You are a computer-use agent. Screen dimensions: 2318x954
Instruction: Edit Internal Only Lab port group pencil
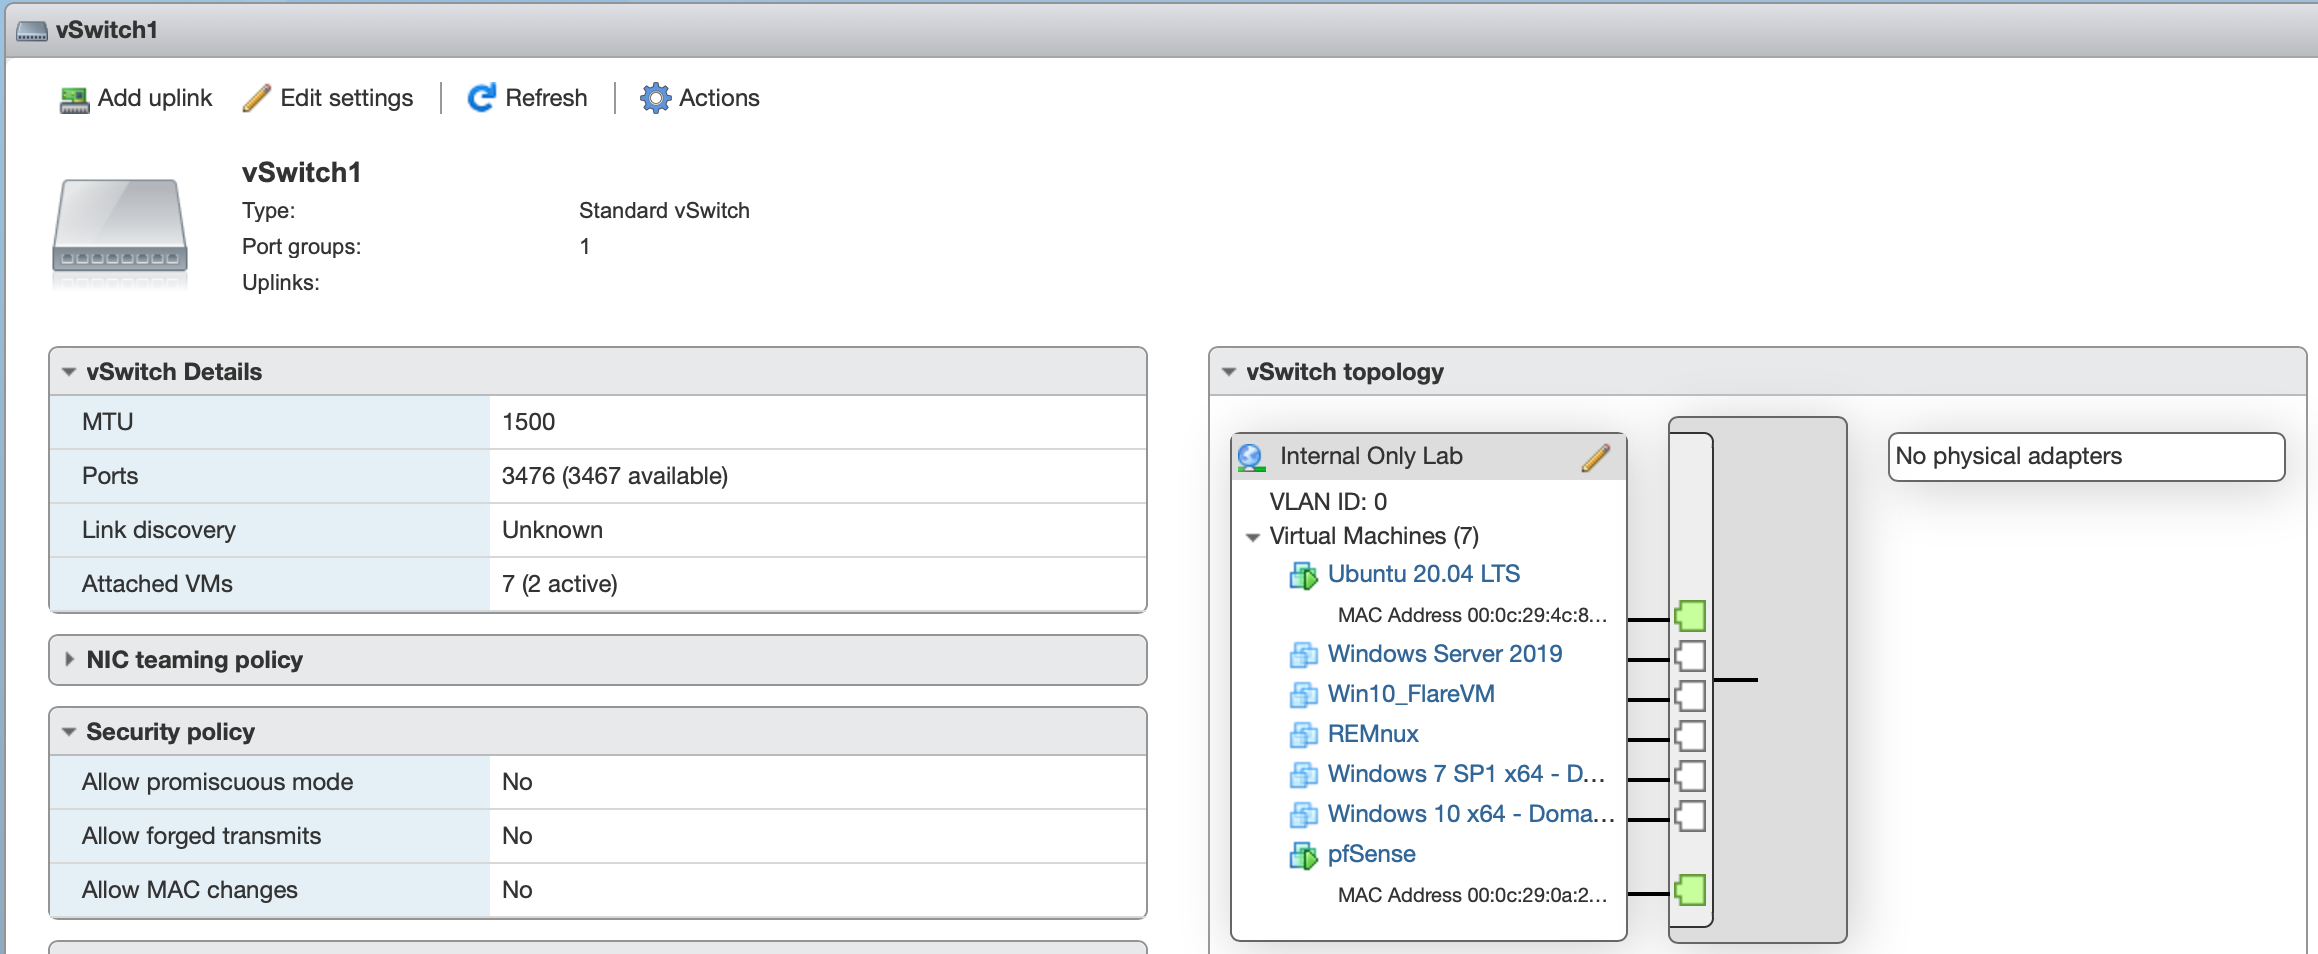tap(1596, 457)
